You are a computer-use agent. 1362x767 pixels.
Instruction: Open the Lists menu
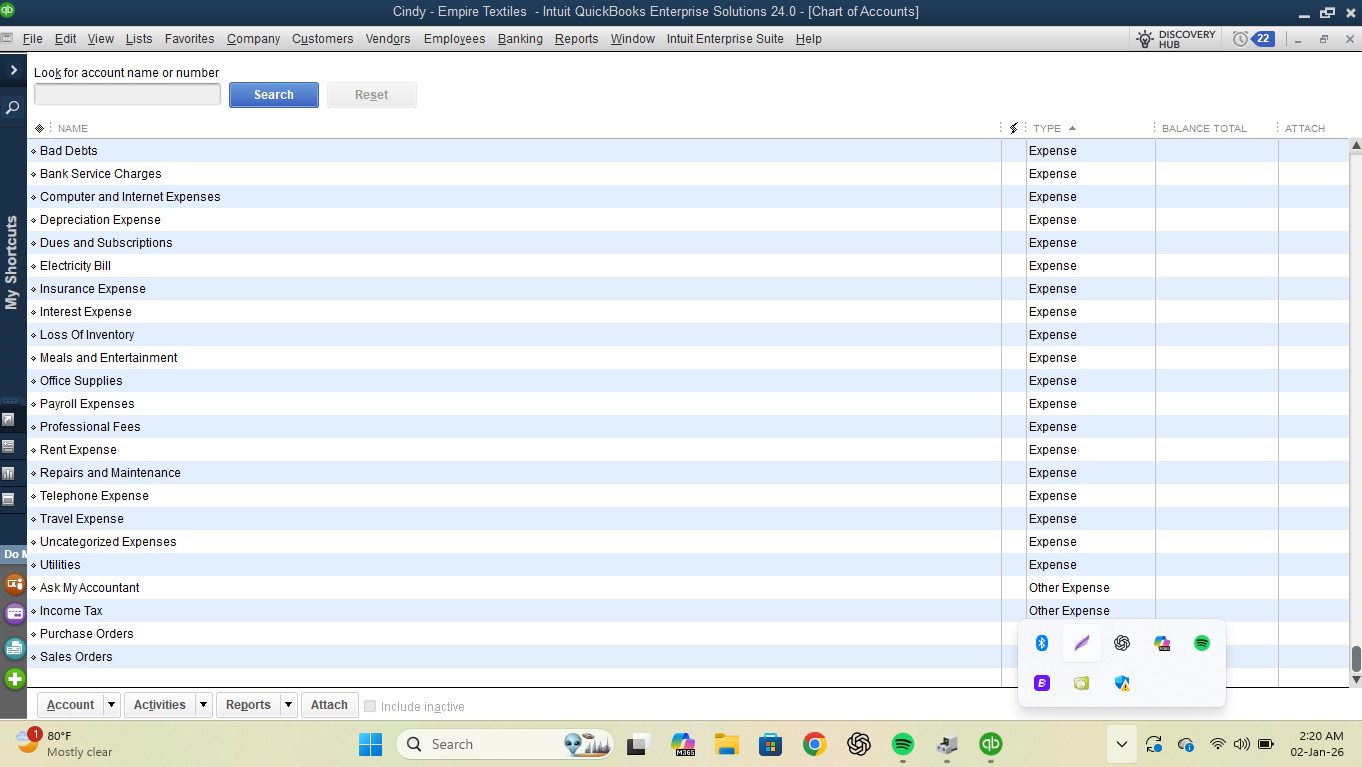139,39
